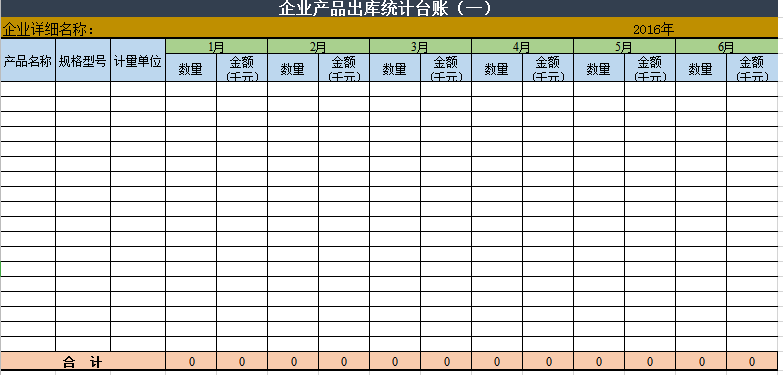Screen dimensions: 783x375
Task: Select the 合计 total for 6月 数量
Action: [701, 362]
